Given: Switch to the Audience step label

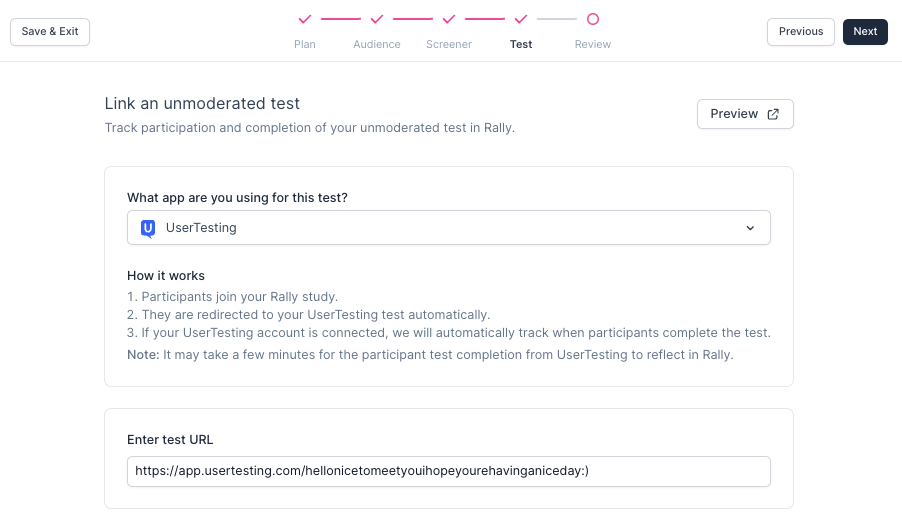Looking at the screenshot, I should pyautogui.click(x=377, y=44).
